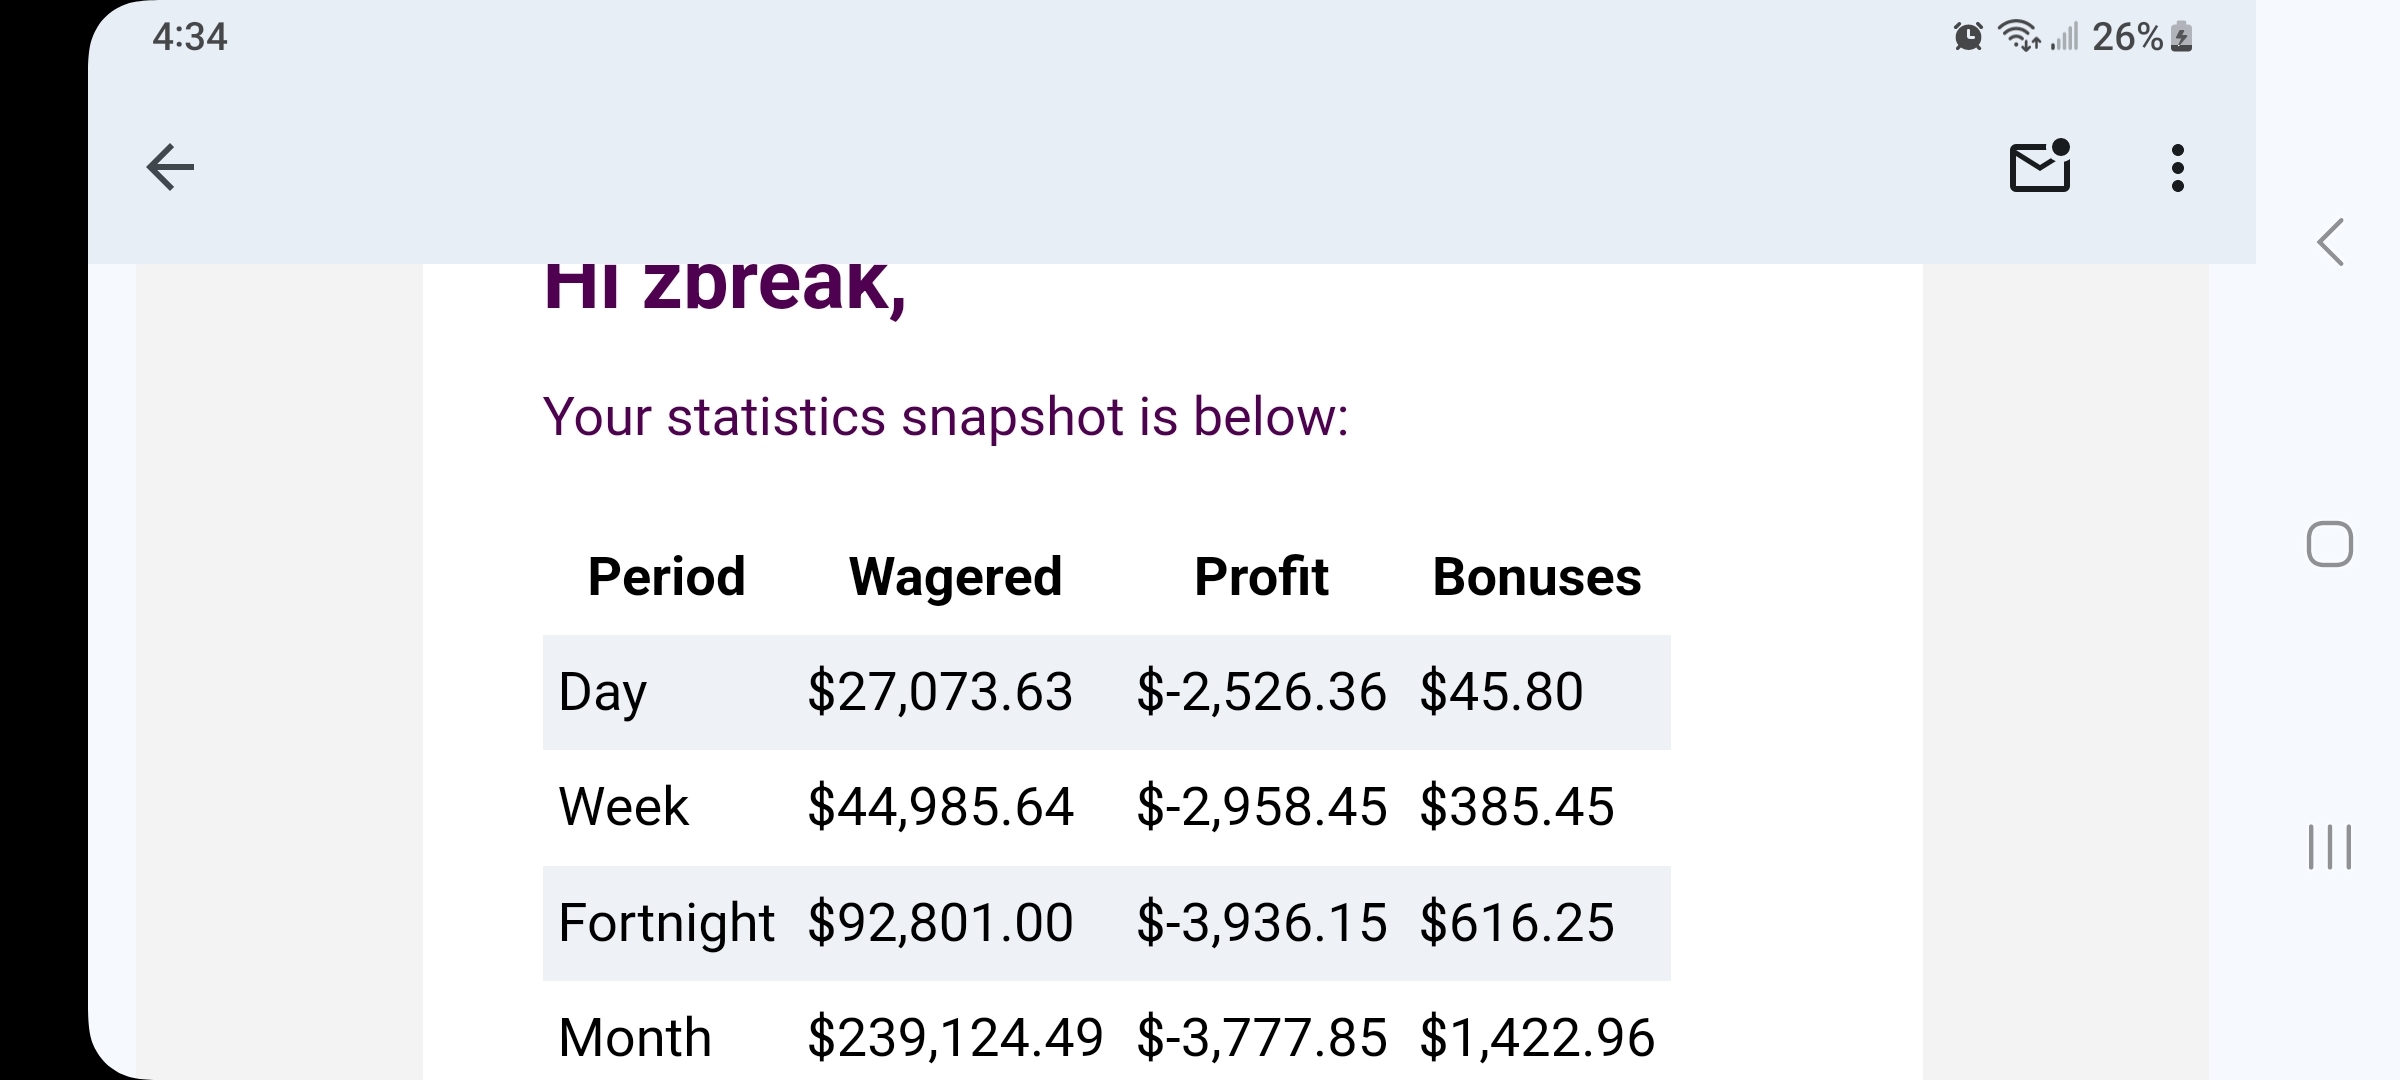Tap the Profit column header
The width and height of the screenshot is (2400, 1080).
[x=1261, y=577]
